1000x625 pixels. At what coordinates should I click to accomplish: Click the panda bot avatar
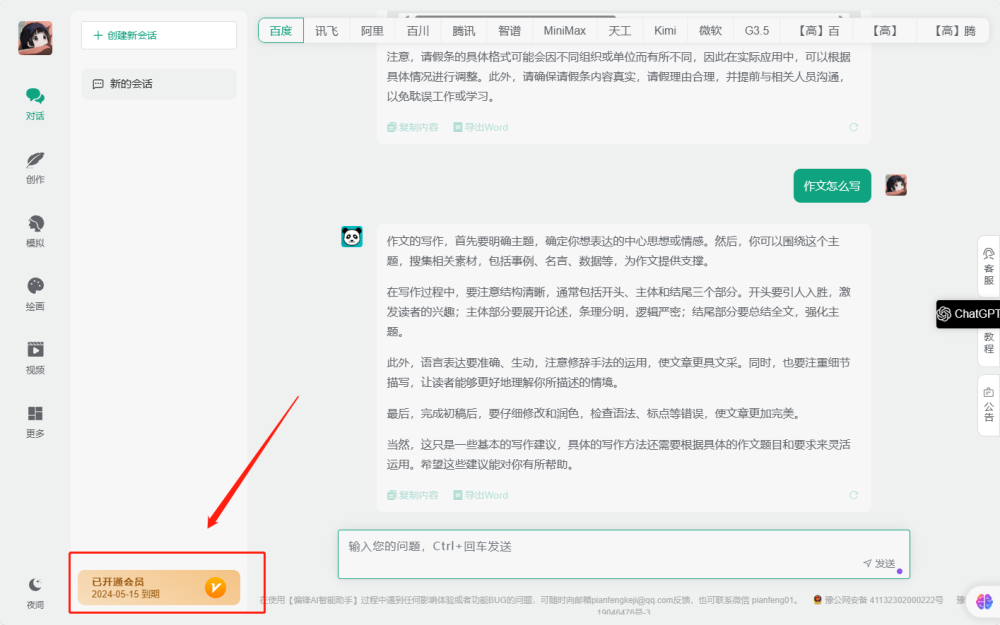351,237
